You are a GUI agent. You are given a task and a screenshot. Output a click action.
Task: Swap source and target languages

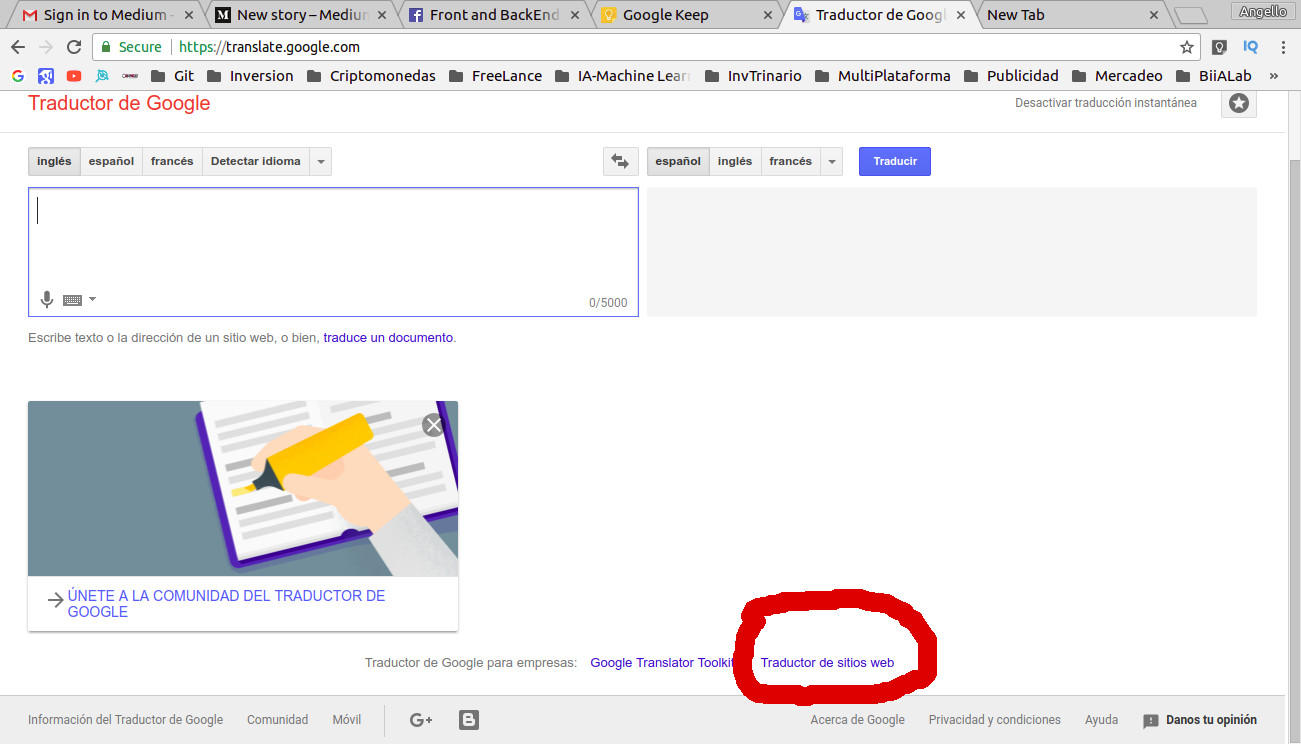coord(620,161)
